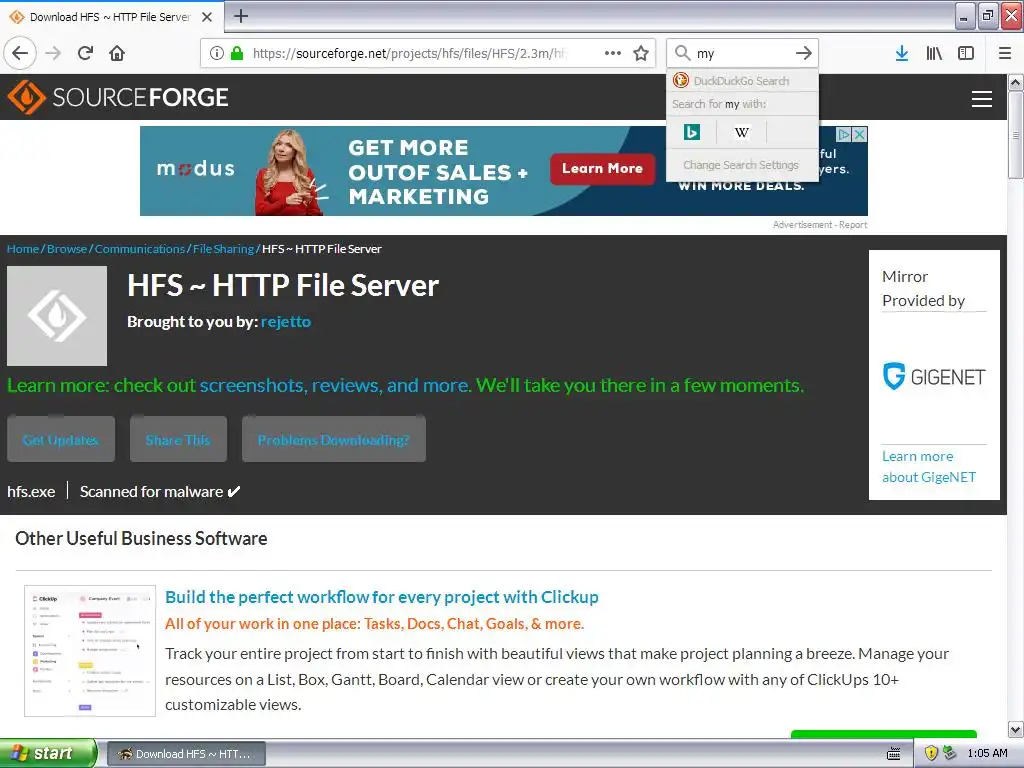Open the SourceForge site hamburger menu
This screenshot has width=1024, height=768.
coord(982,99)
